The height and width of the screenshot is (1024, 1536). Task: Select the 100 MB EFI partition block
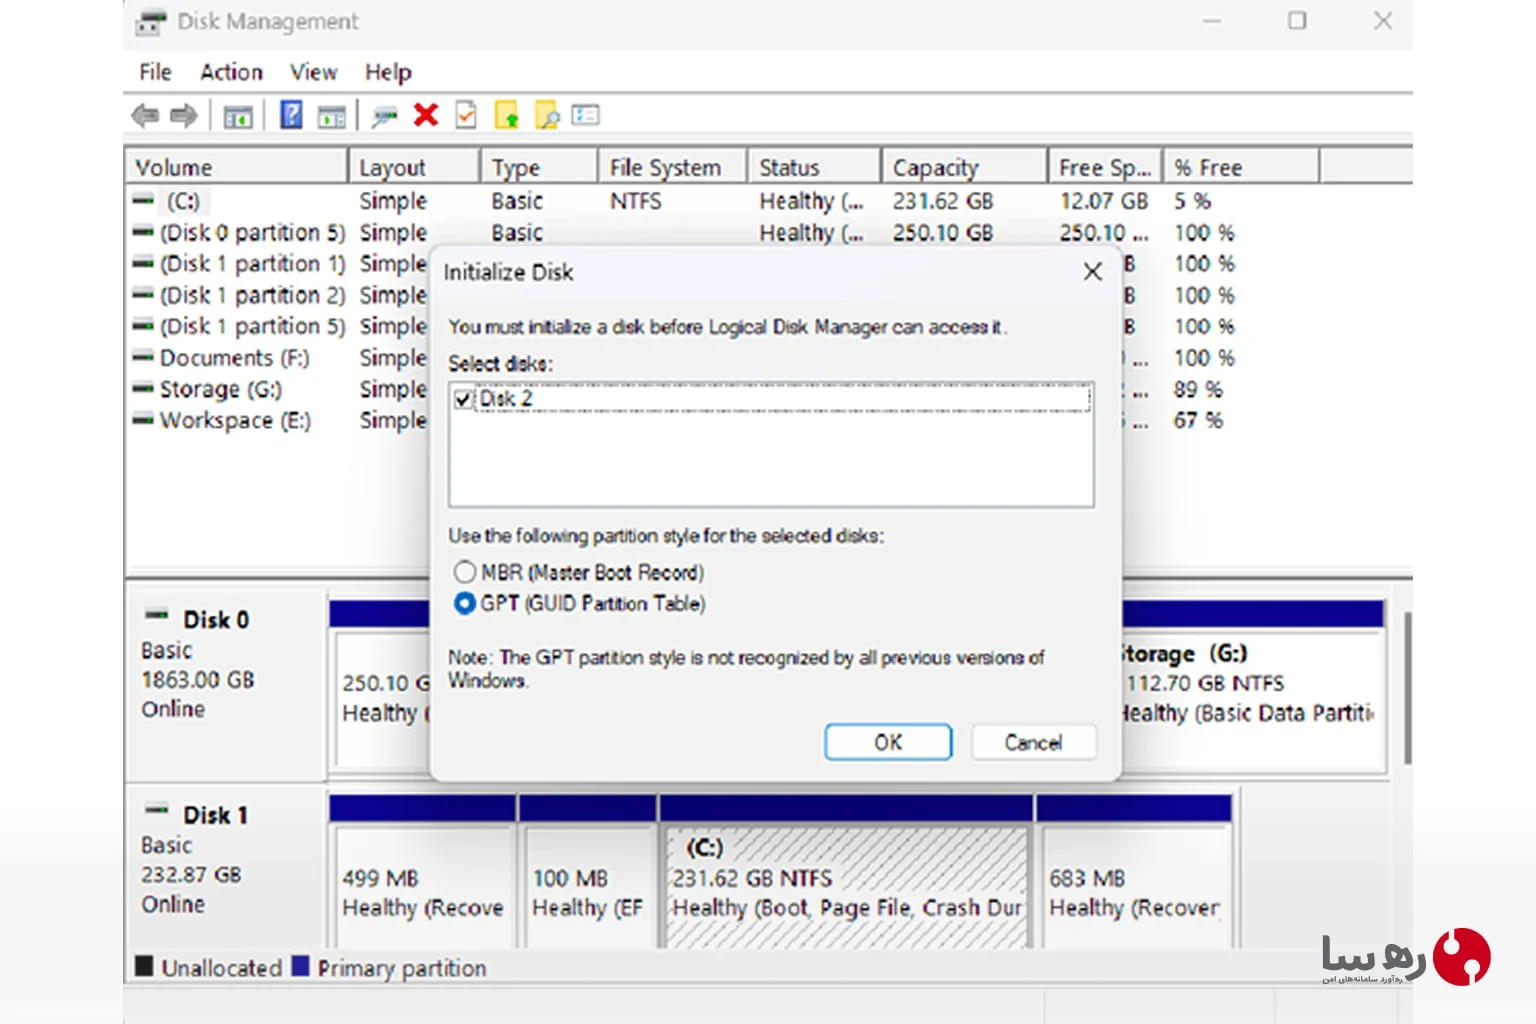(588, 872)
